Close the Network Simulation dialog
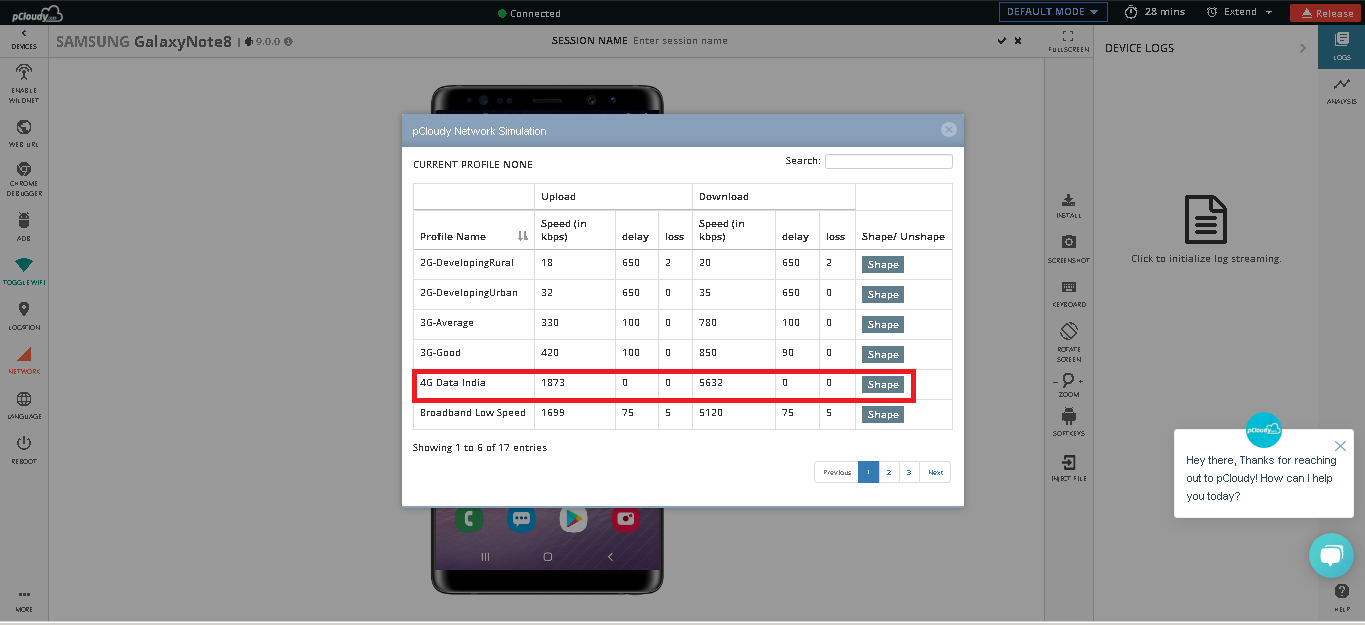The image size is (1365, 625). coord(949,130)
